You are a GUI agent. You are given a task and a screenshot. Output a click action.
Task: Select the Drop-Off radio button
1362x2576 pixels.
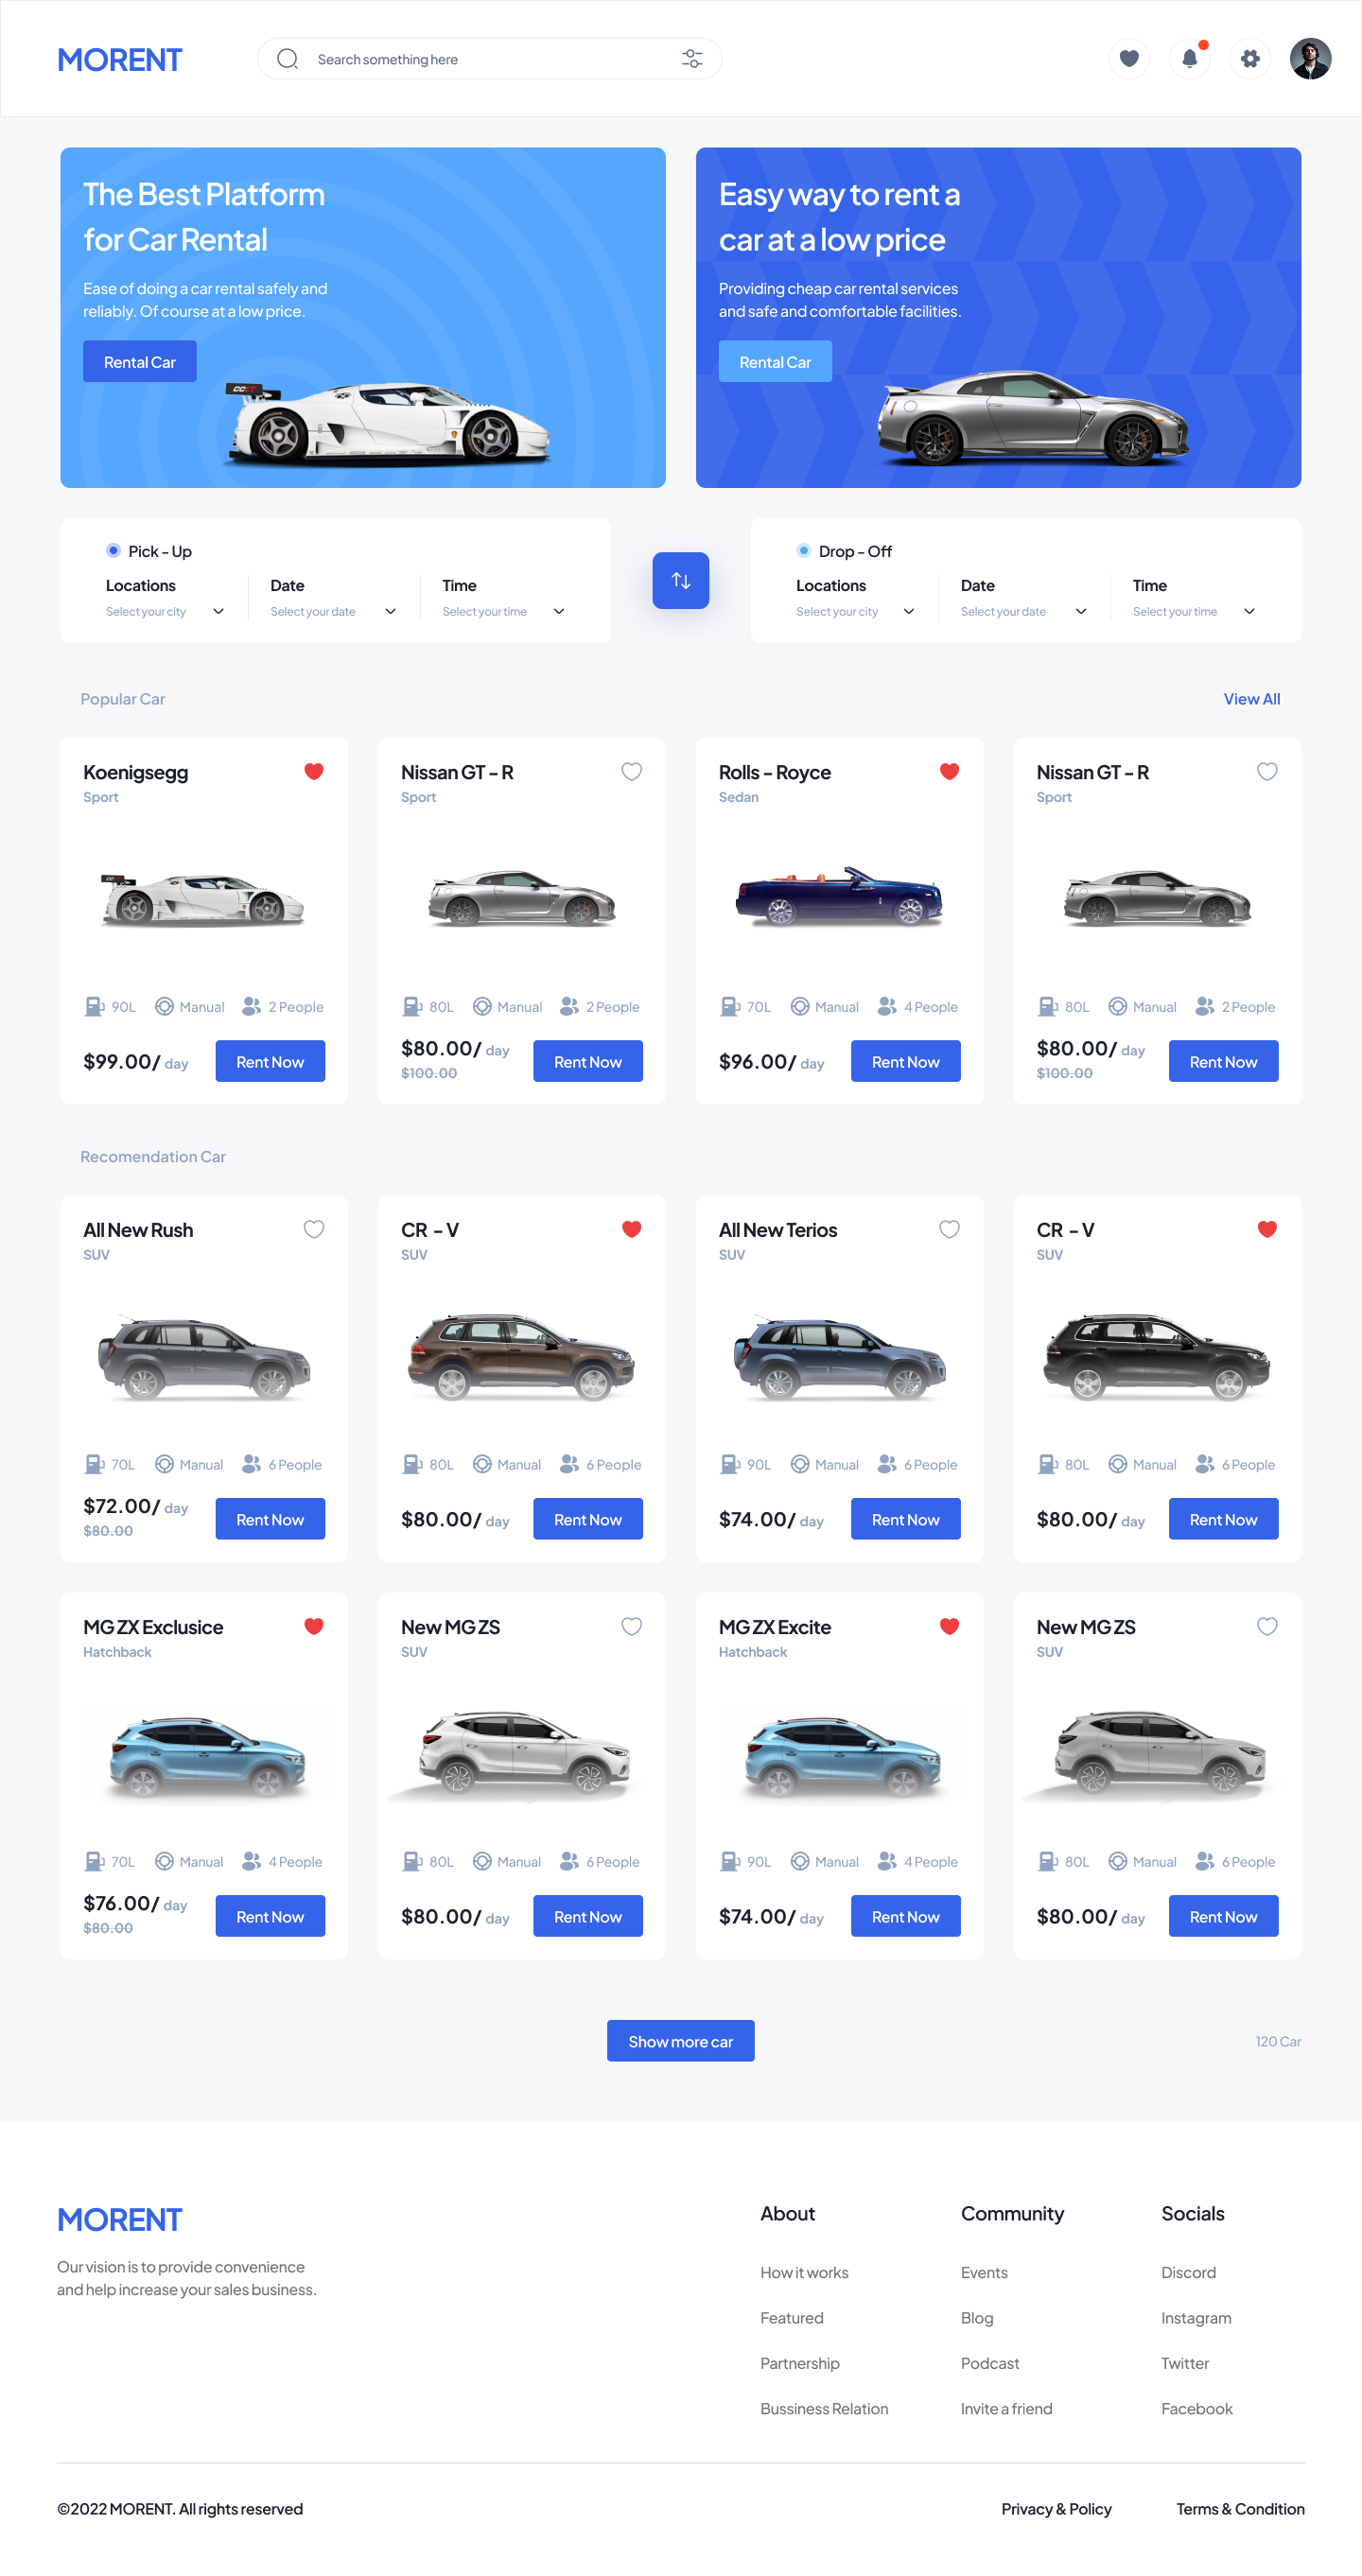coord(804,550)
